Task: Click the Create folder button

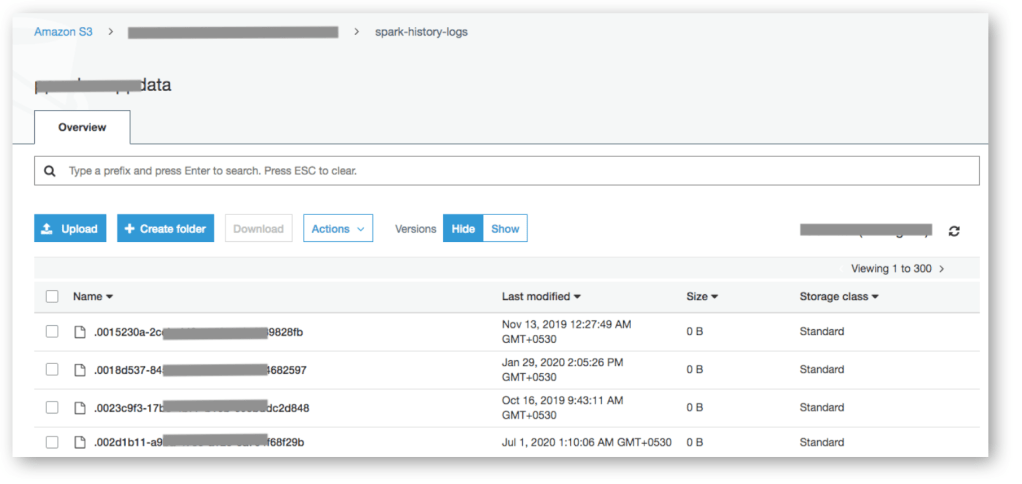Action: [x=165, y=229]
